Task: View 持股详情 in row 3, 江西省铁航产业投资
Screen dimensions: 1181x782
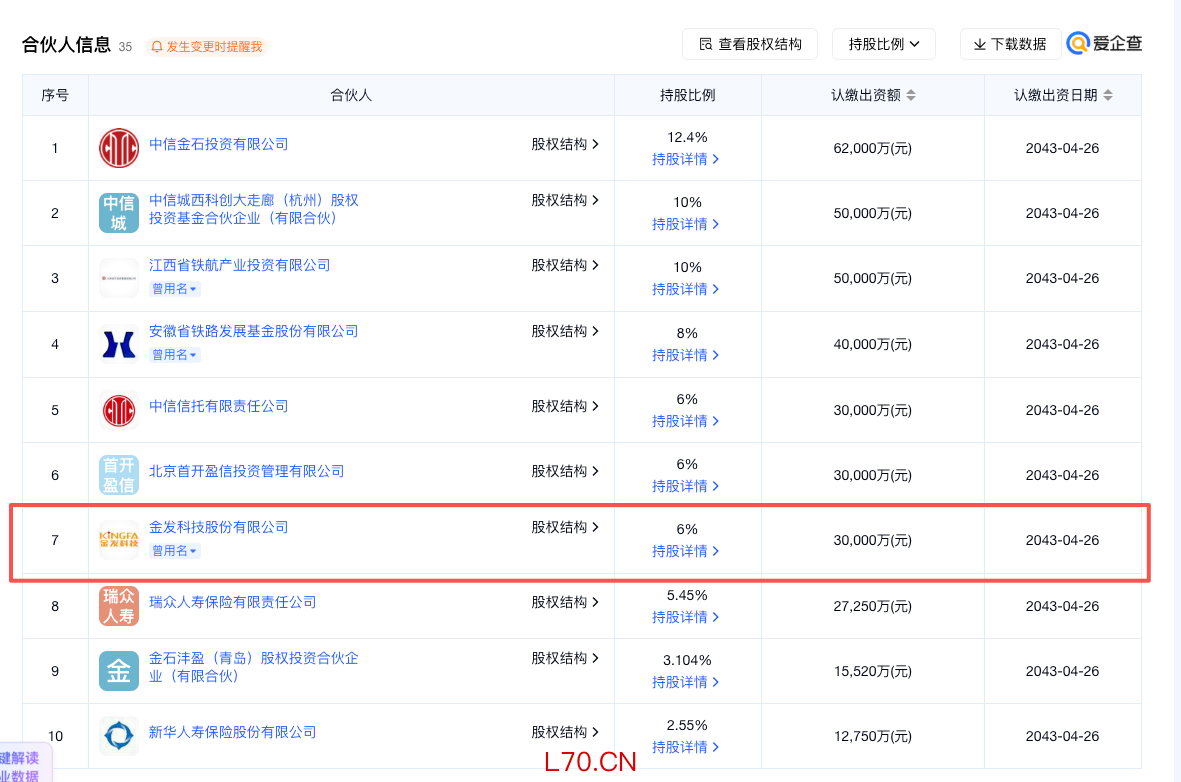Action: (x=685, y=289)
